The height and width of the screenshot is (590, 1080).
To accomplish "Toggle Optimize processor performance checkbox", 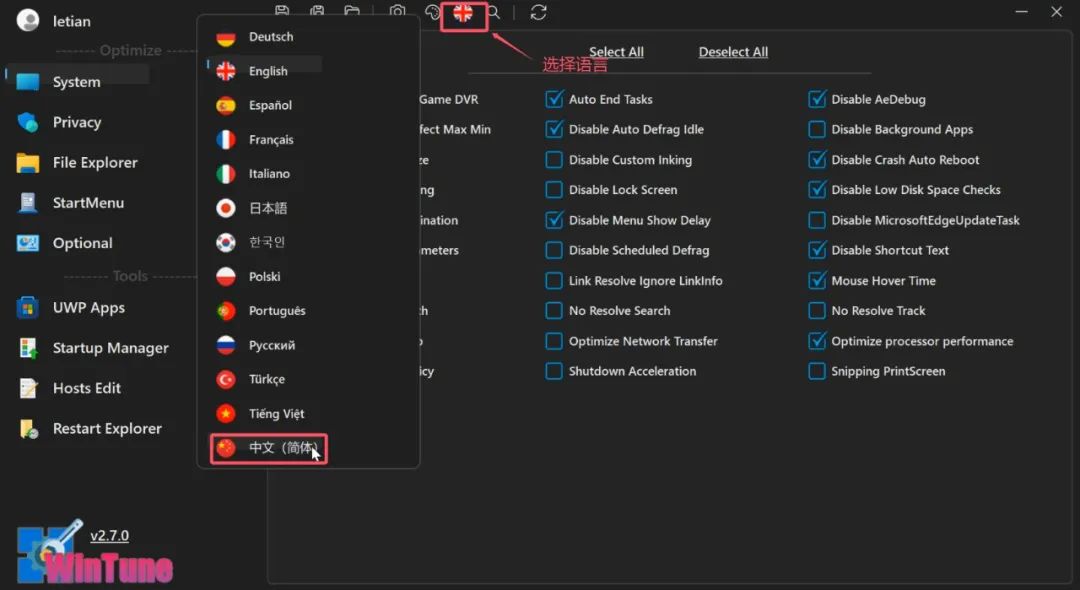I will [817, 341].
